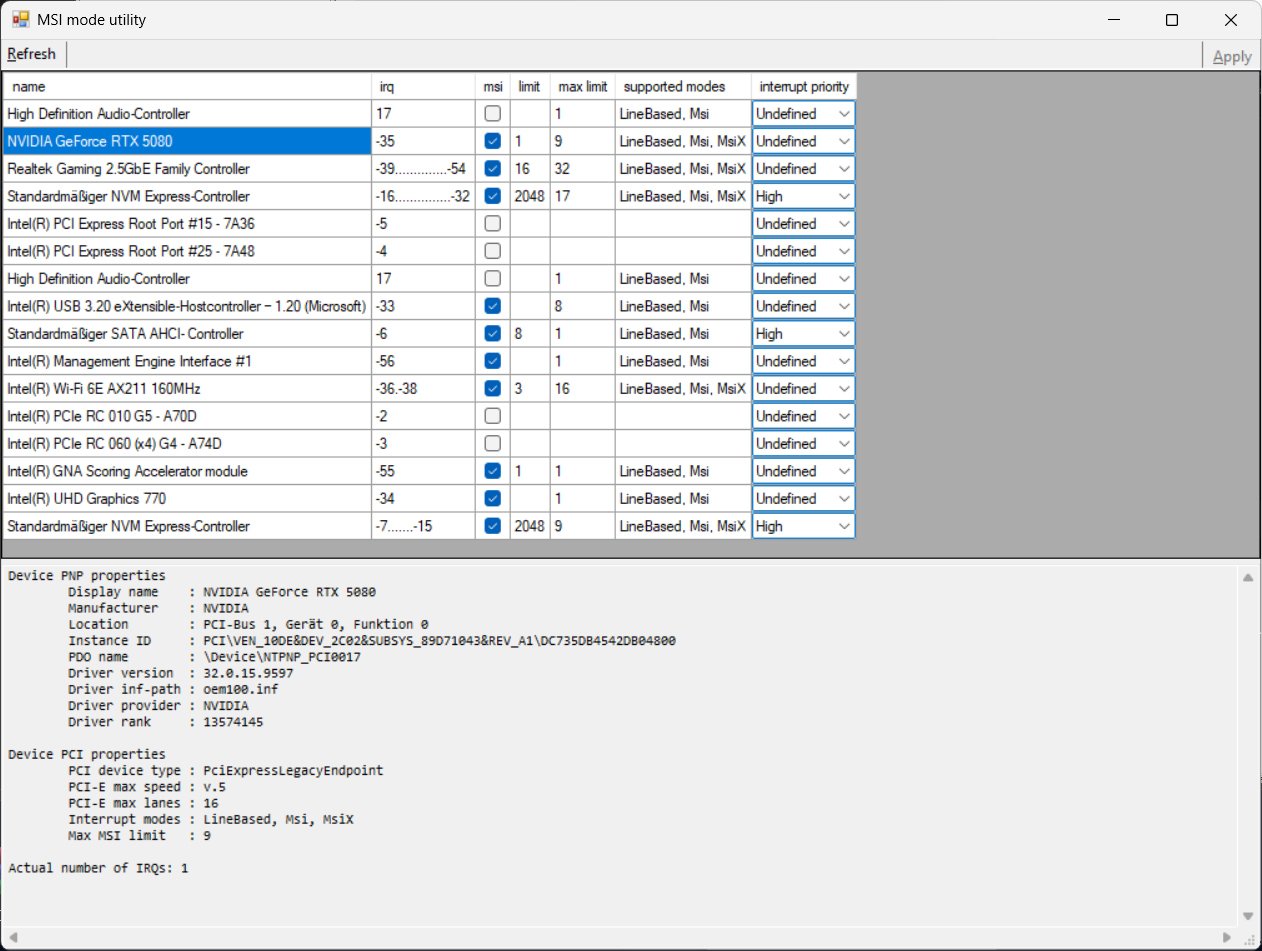Open priority dropdown for PCIe RC 010 G5
This screenshot has height=951, width=1262.
pos(804,416)
